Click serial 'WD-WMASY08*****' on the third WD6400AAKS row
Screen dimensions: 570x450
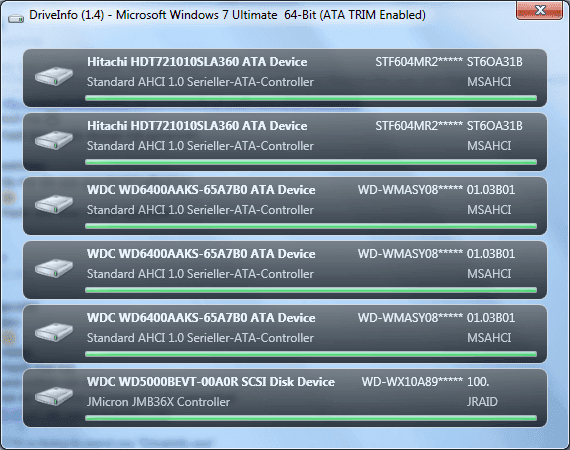[410, 318]
